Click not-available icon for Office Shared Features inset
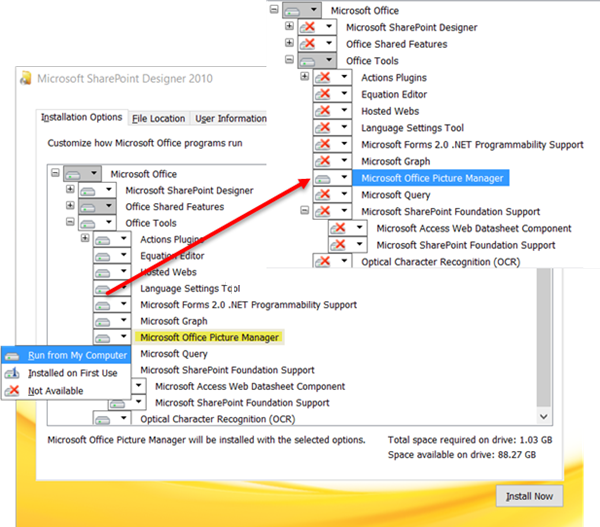 308,44
